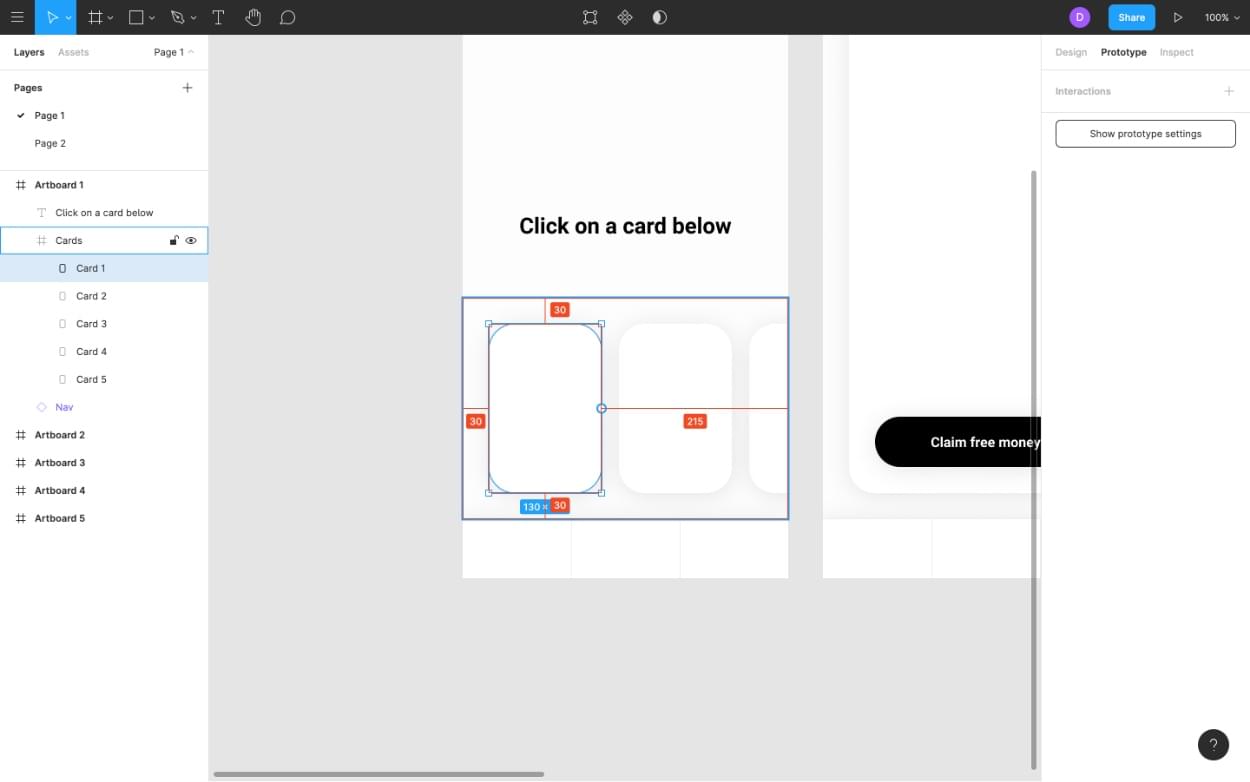Switch to the Design tab

pos(1071,52)
